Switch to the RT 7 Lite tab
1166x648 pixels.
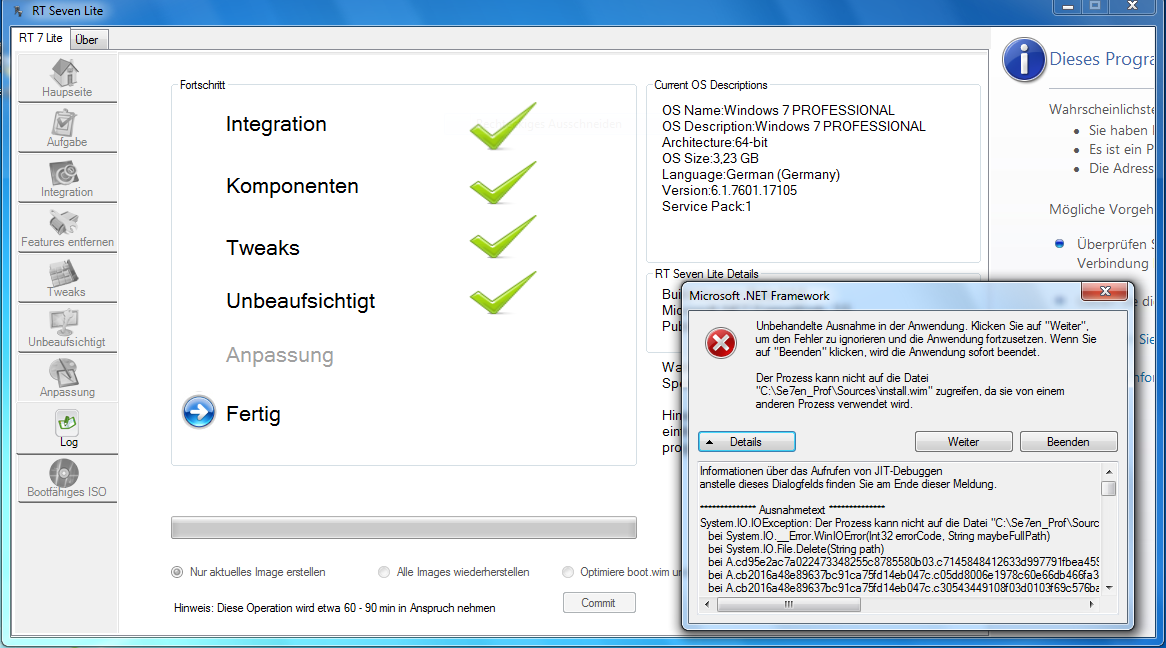point(40,38)
